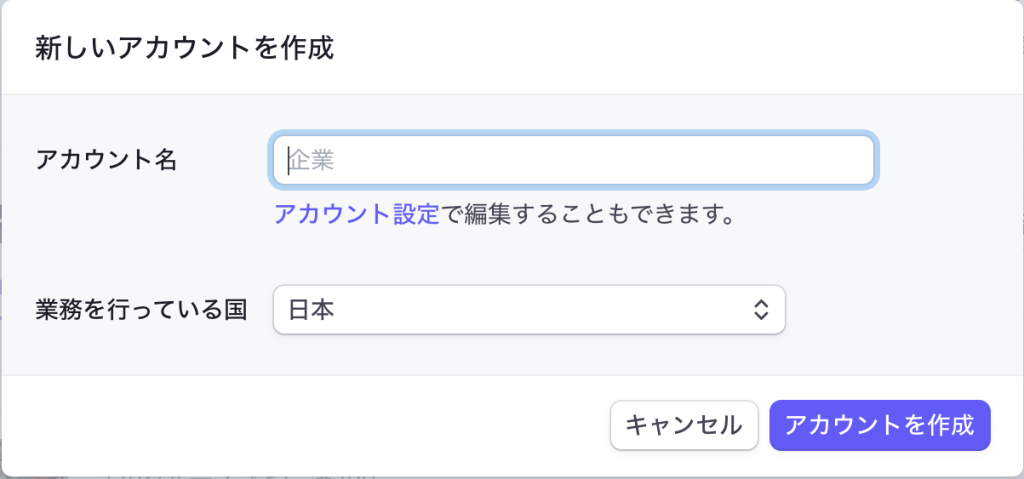Click blank form area right of country dropdown

point(900,310)
